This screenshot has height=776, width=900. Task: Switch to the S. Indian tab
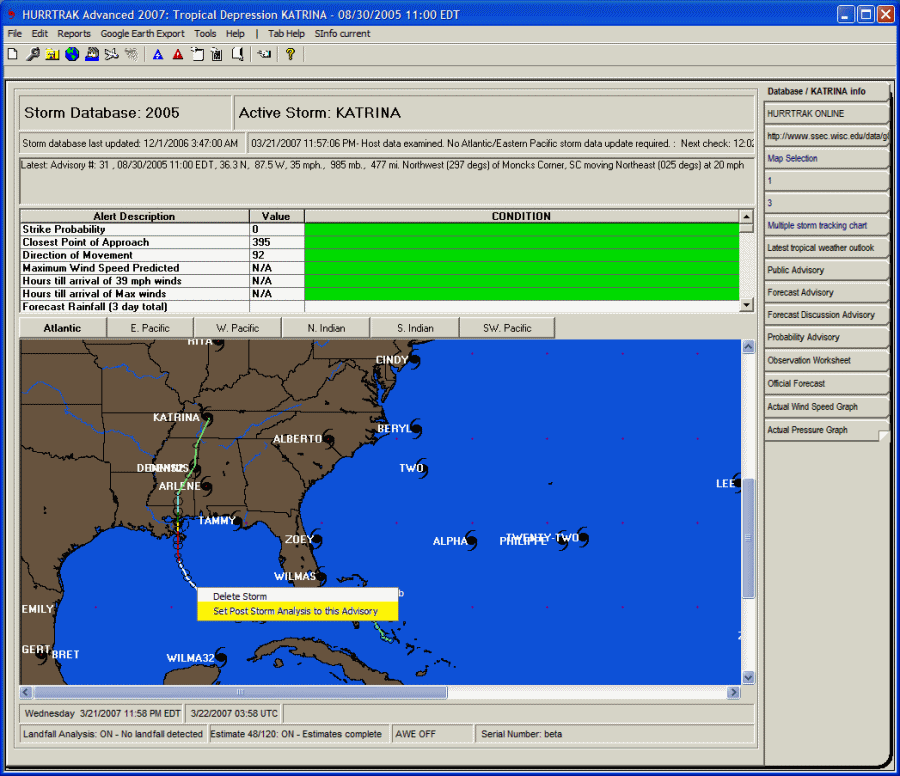(415, 328)
